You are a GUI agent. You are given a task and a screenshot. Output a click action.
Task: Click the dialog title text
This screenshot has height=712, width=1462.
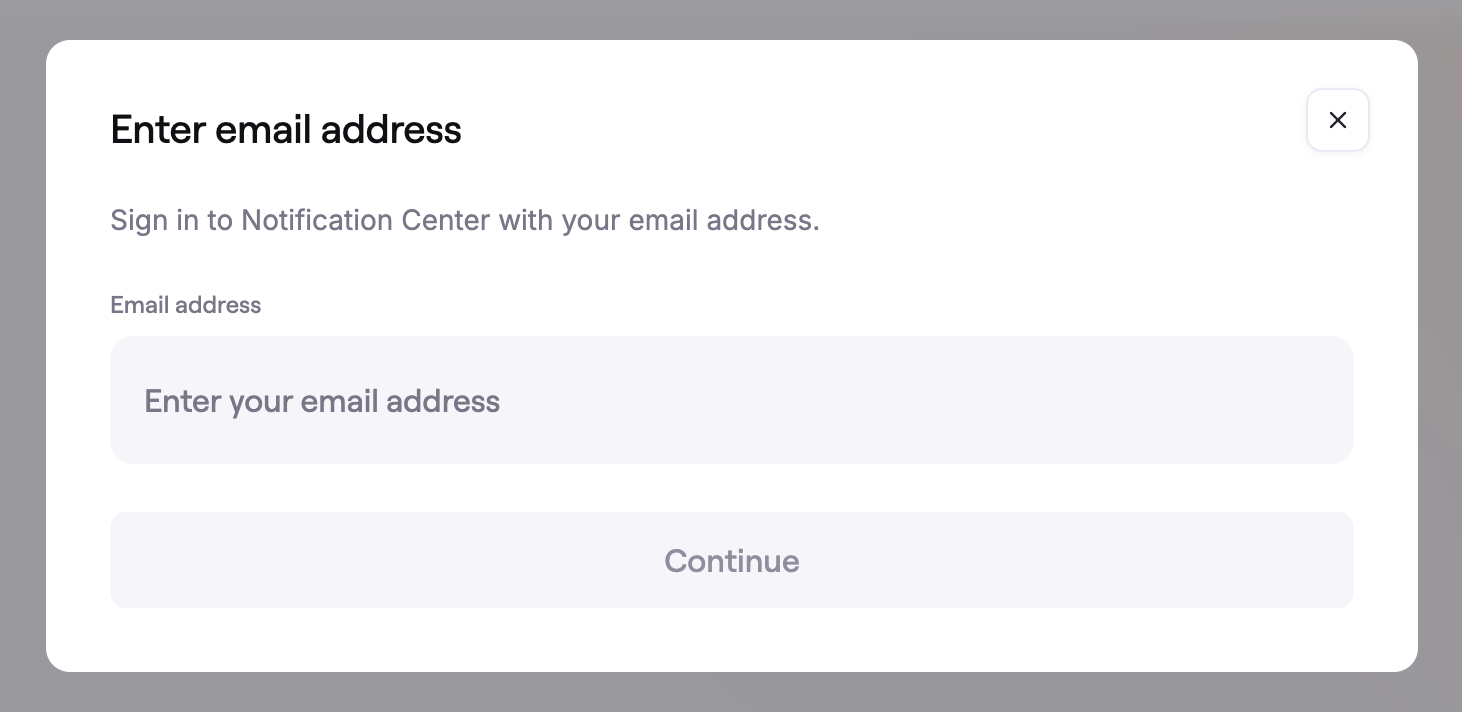point(286,130)
